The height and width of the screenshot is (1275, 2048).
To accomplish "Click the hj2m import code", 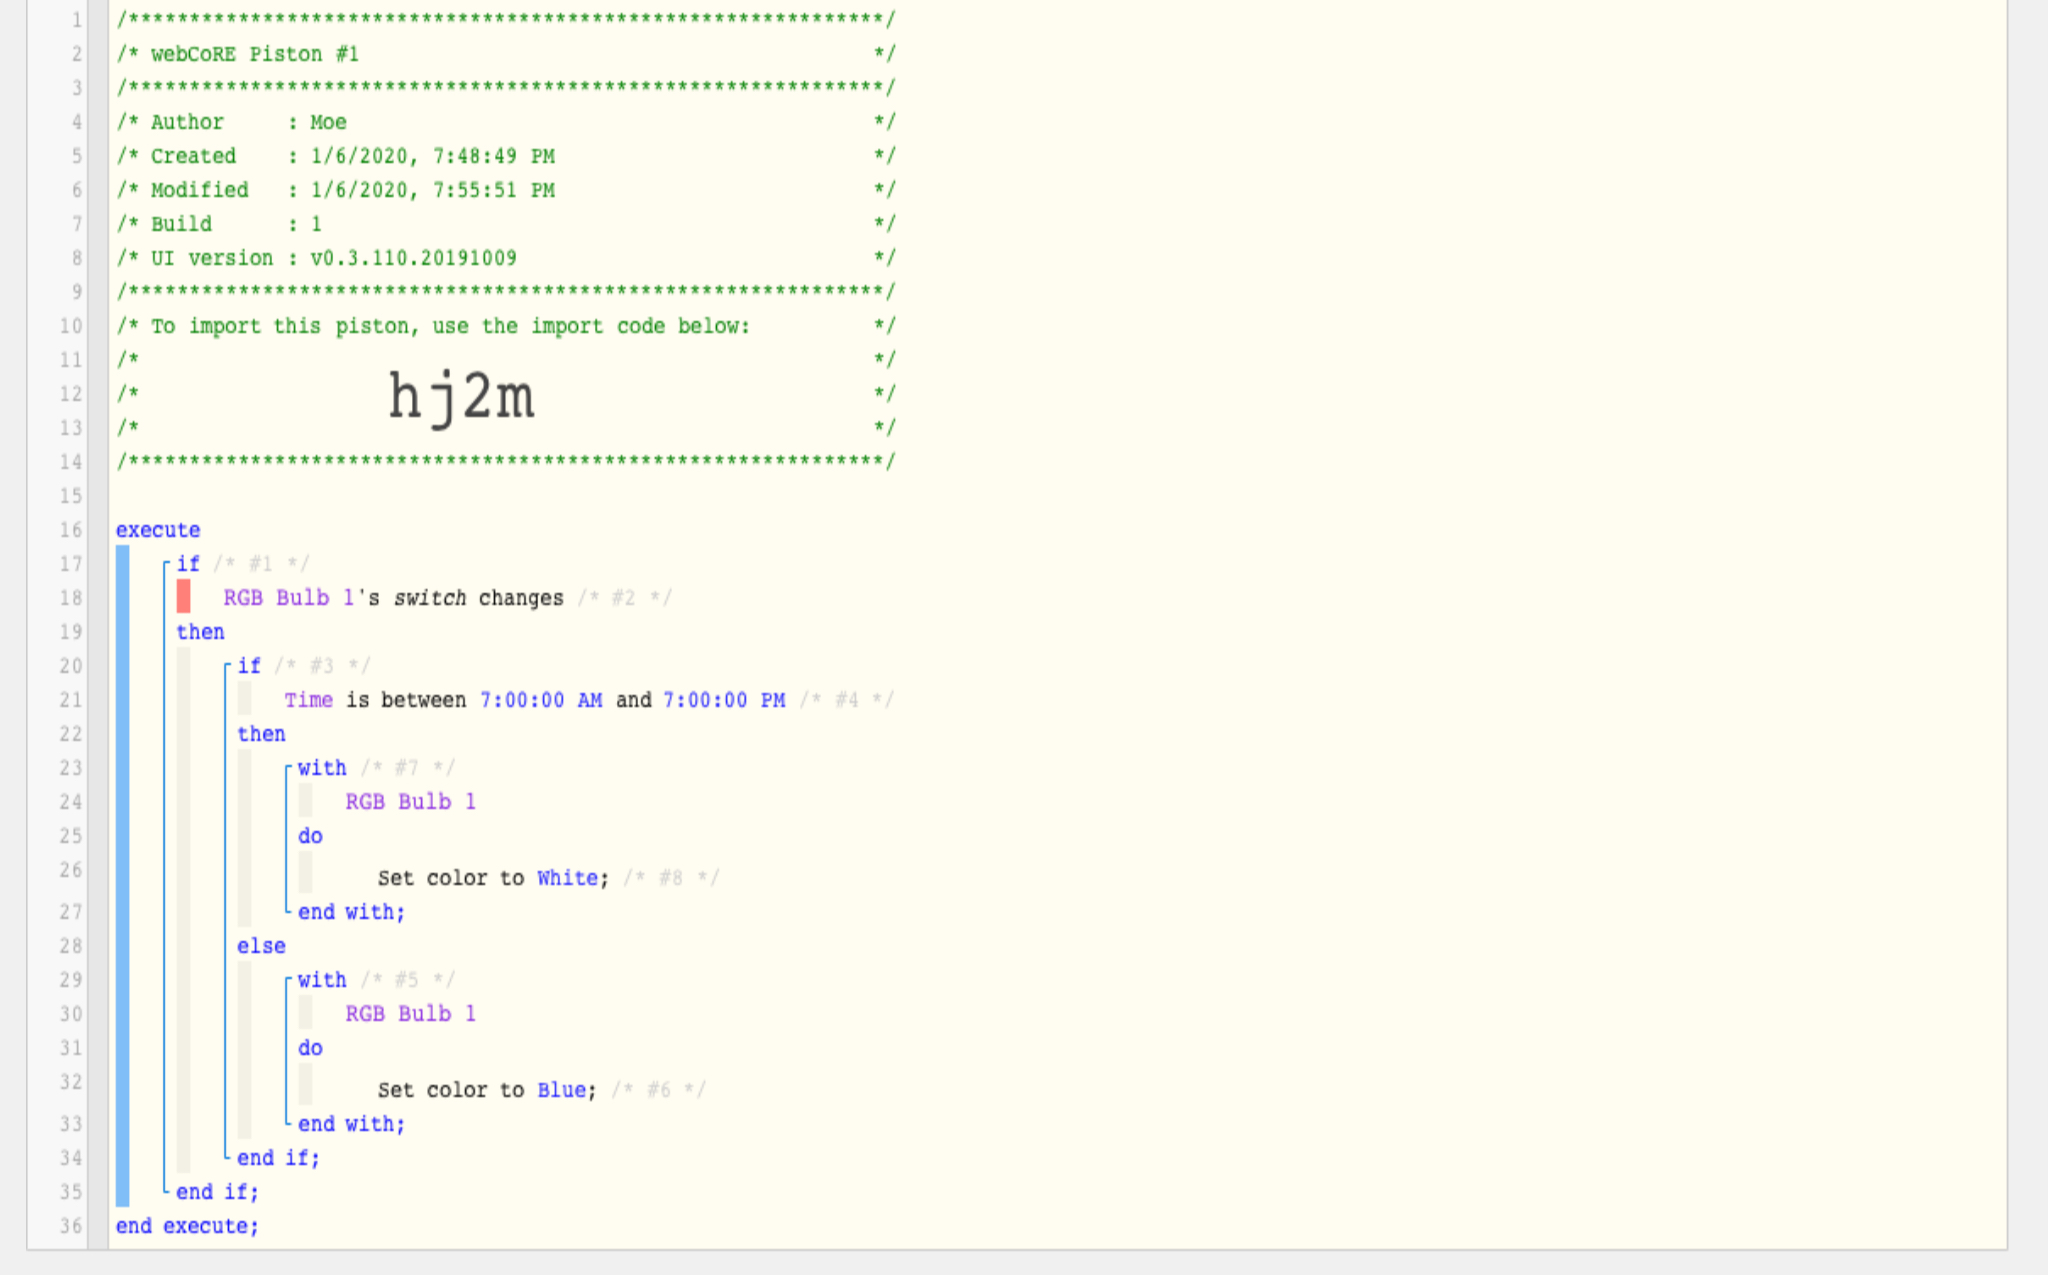I will [461, 397].
